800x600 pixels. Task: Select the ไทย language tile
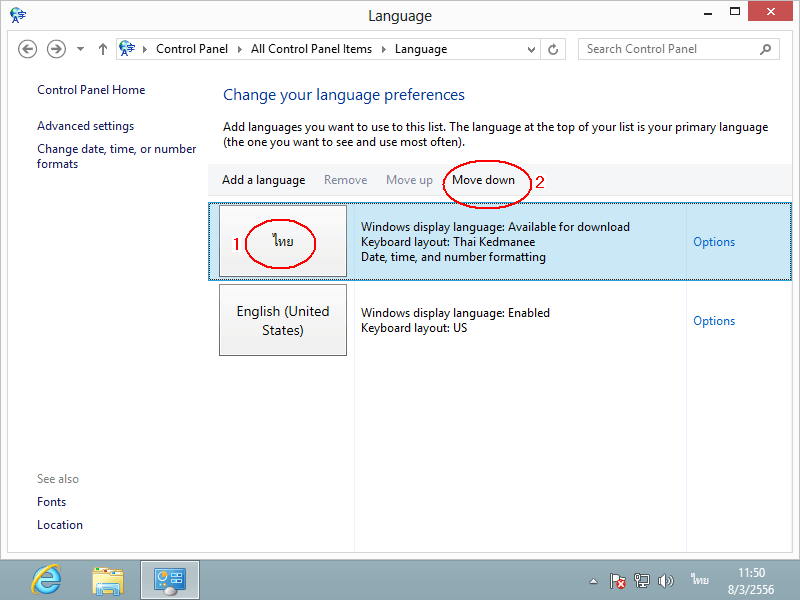283,241
